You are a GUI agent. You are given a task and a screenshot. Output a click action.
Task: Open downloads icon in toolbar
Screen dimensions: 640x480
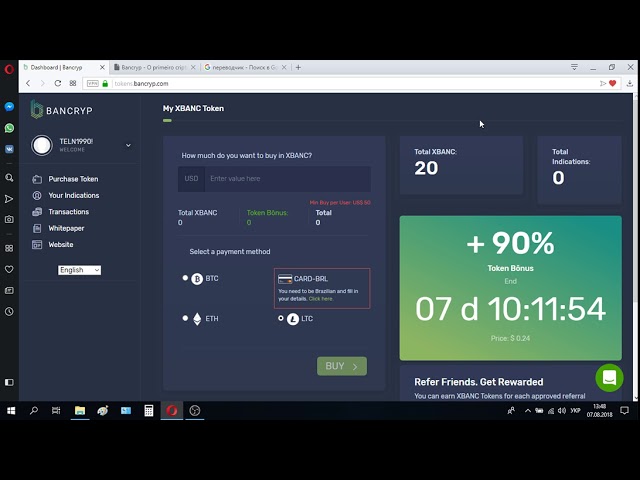(629, 83)
